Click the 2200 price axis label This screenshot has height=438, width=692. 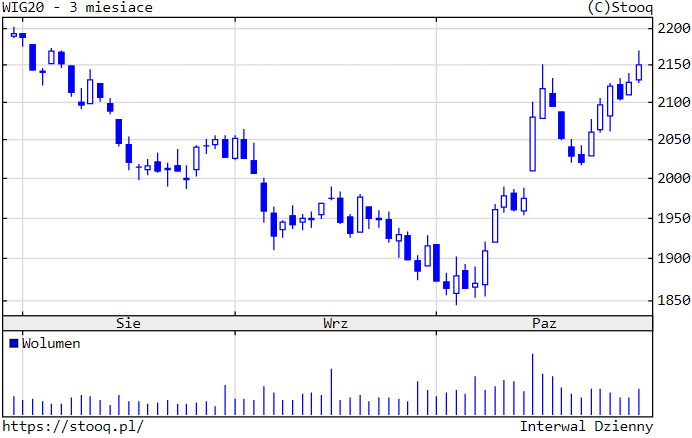point(673,28)
